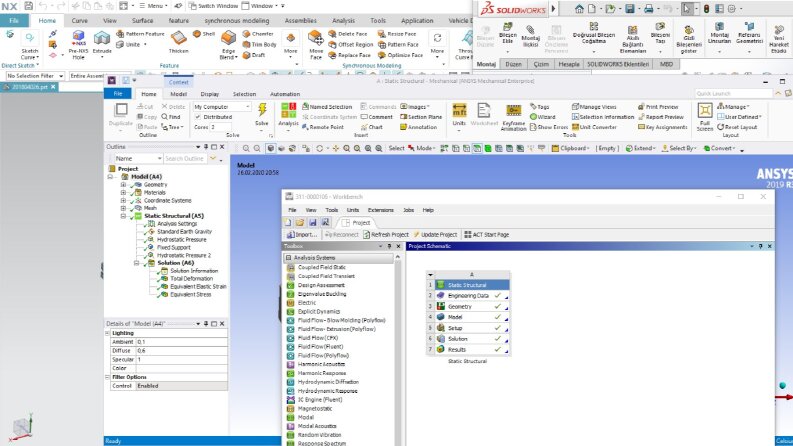Select Explicit Dynamics system in Toolbox
793x446 pixels.
(x=319, y=311)
